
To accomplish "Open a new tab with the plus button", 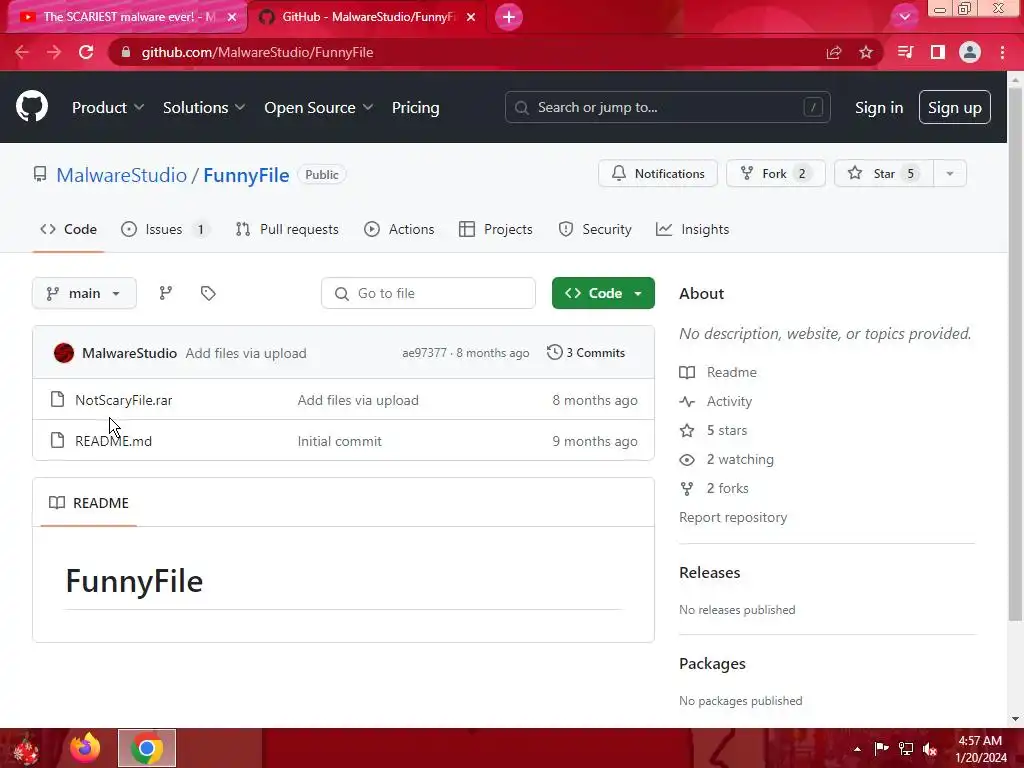I will 509,17.
